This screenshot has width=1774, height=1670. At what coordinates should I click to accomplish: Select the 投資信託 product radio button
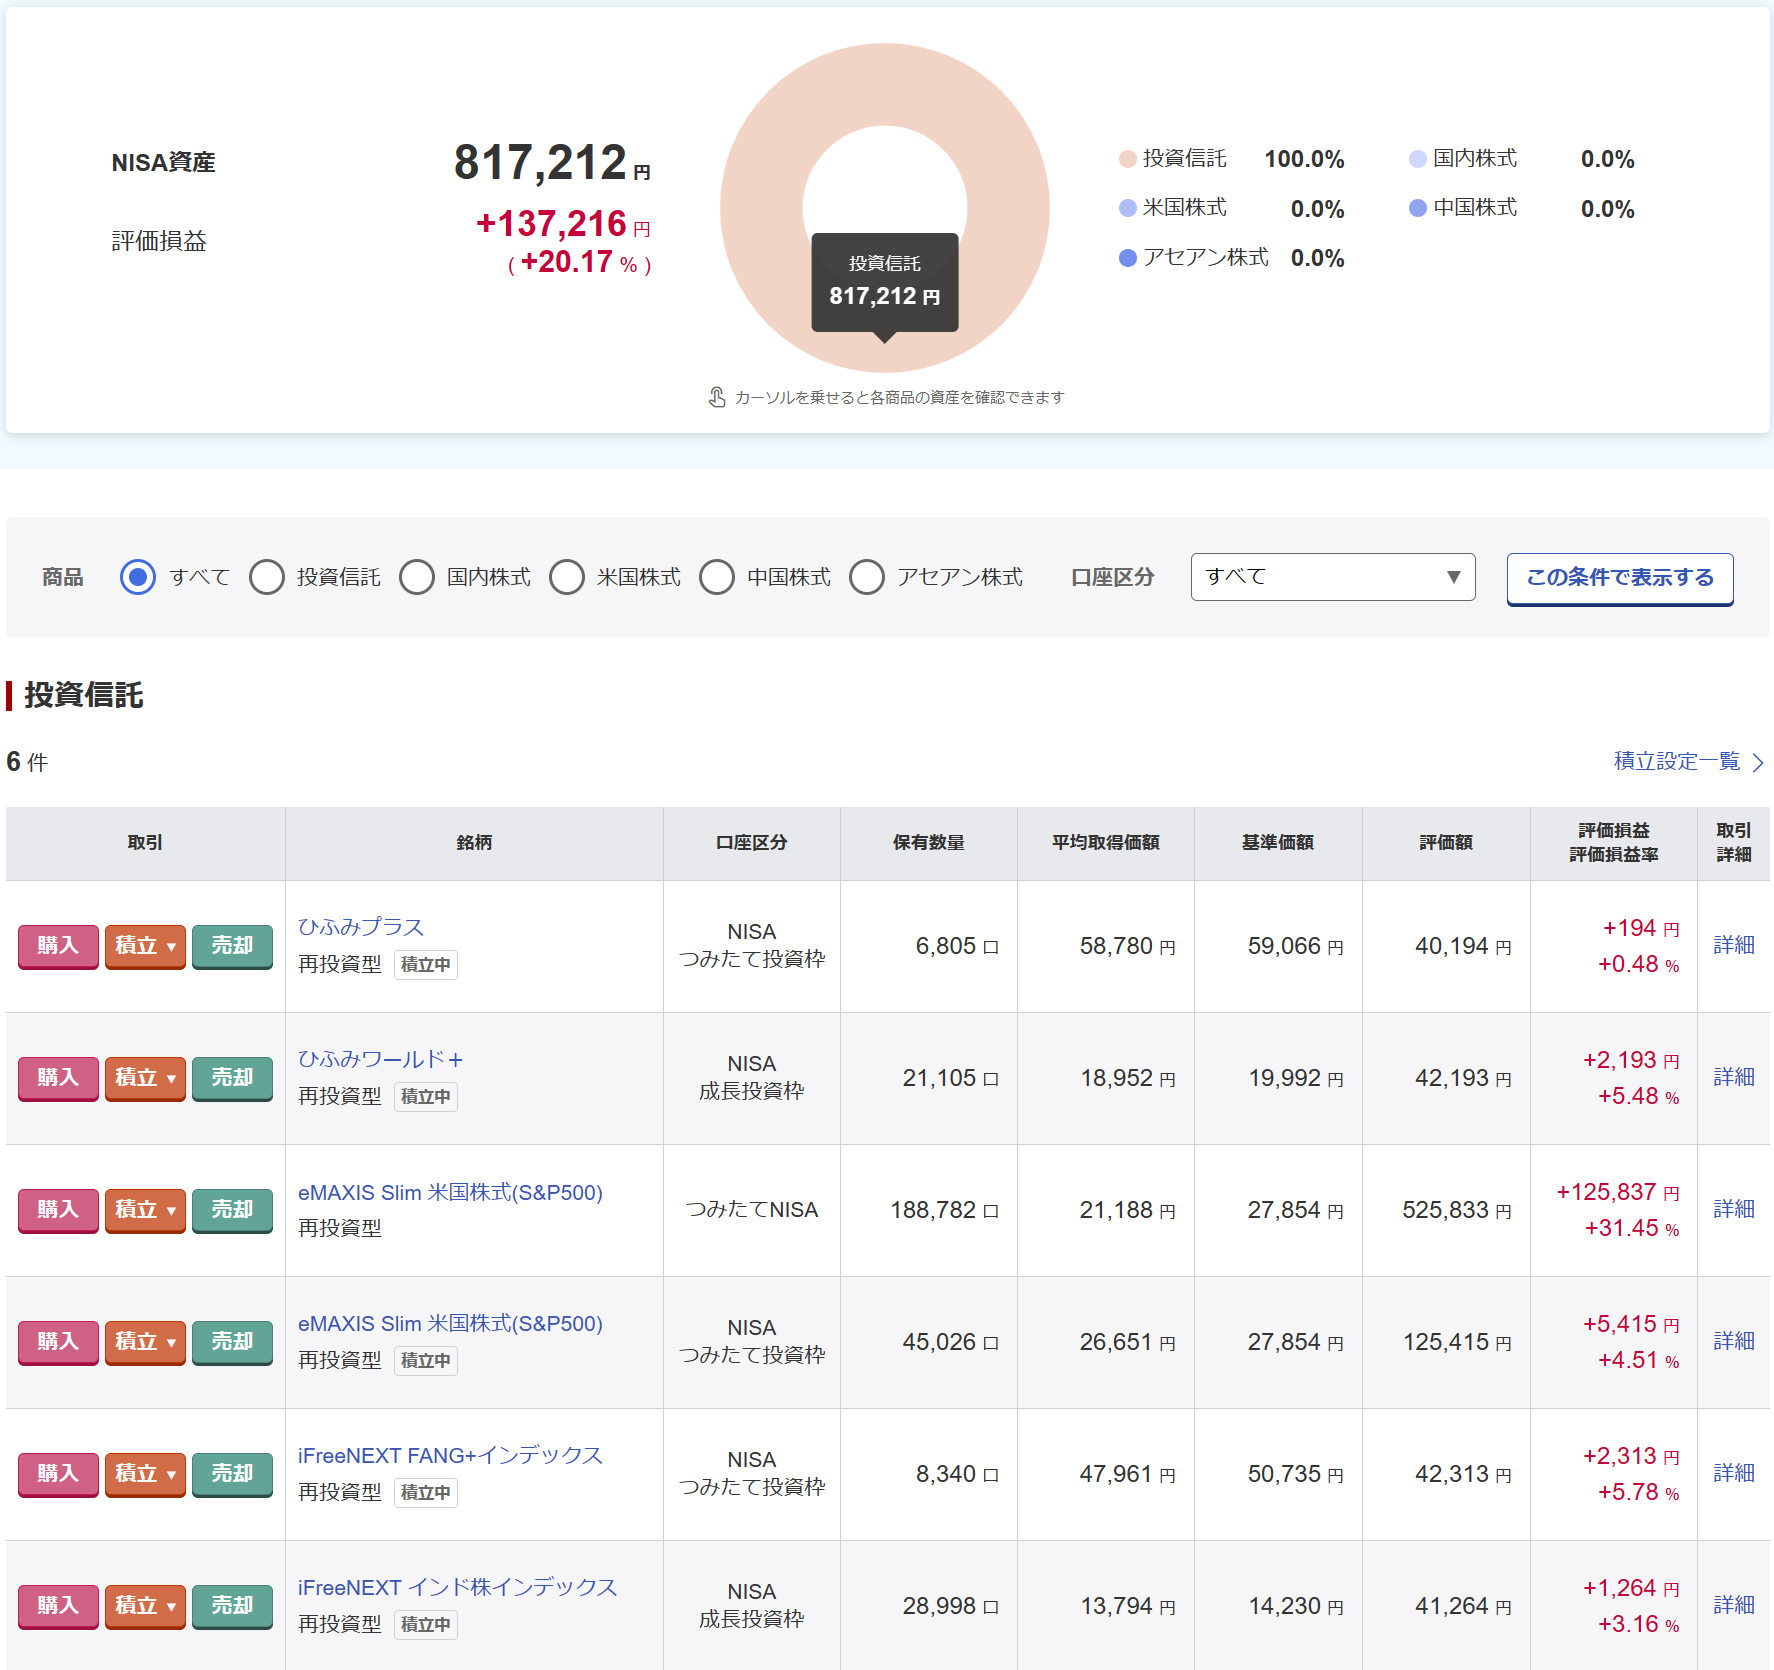[267, 577]
